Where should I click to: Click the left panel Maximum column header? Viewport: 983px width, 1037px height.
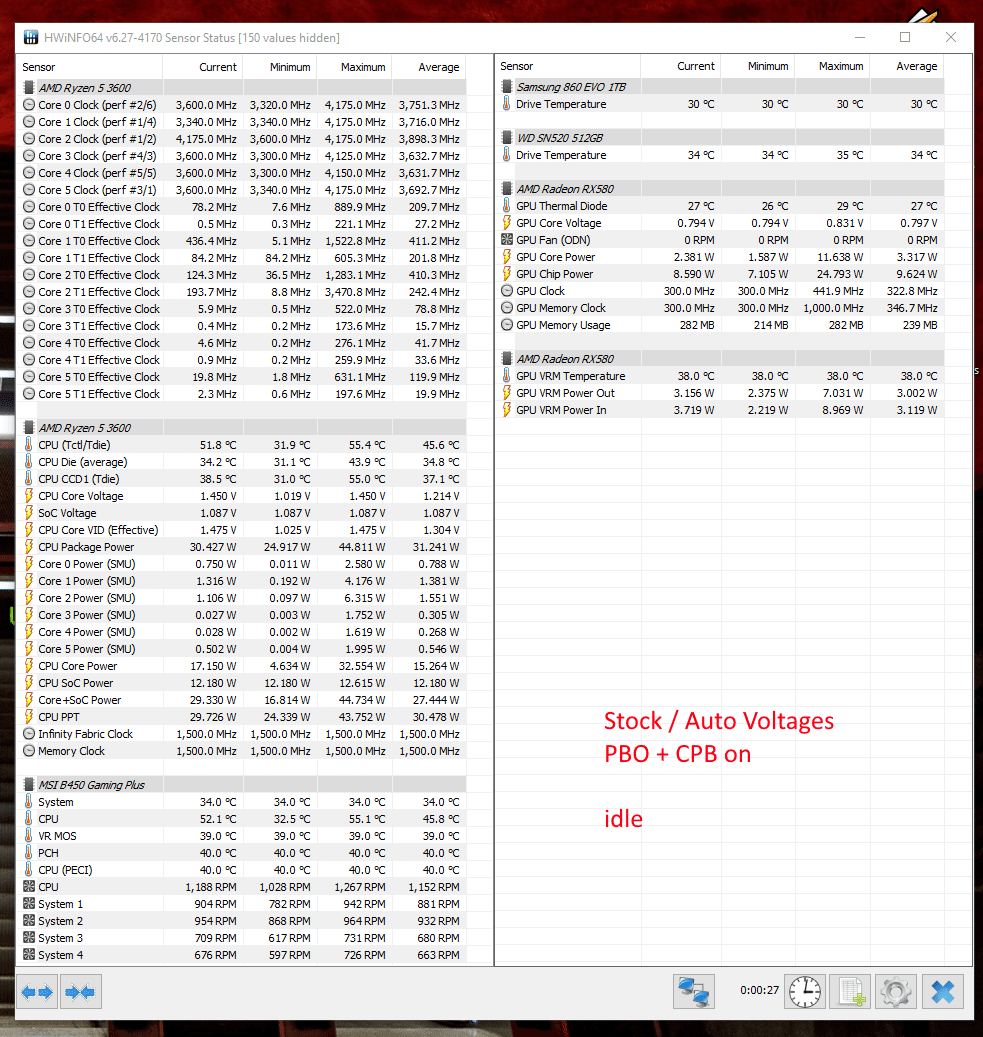pyautogui.click(x=355, y=67)
